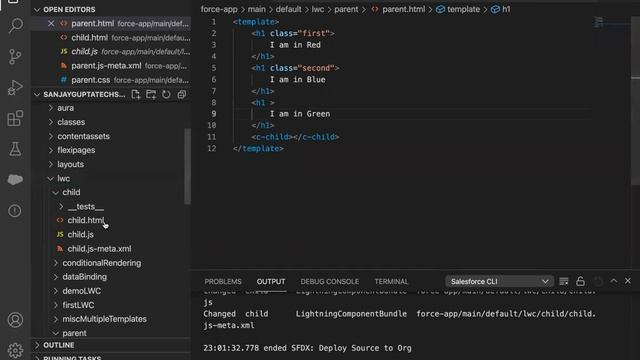Switch to the Output tab

271,282
